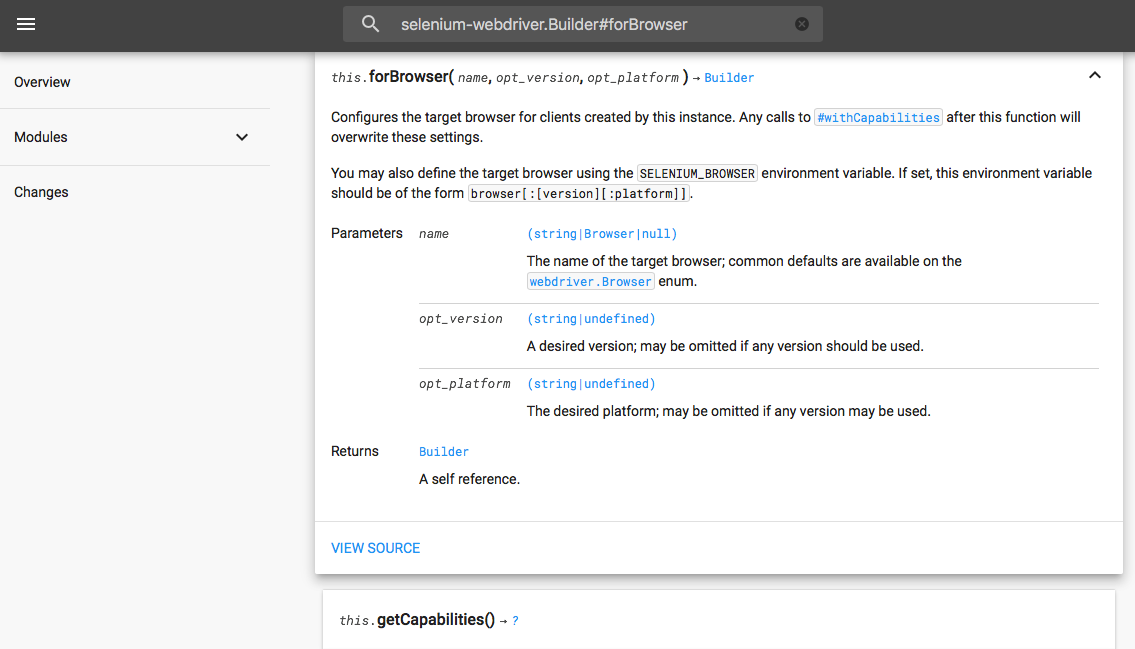1135x649 pixels.
Task: Open the webdriver.Browser enum link
Action: 590,281
